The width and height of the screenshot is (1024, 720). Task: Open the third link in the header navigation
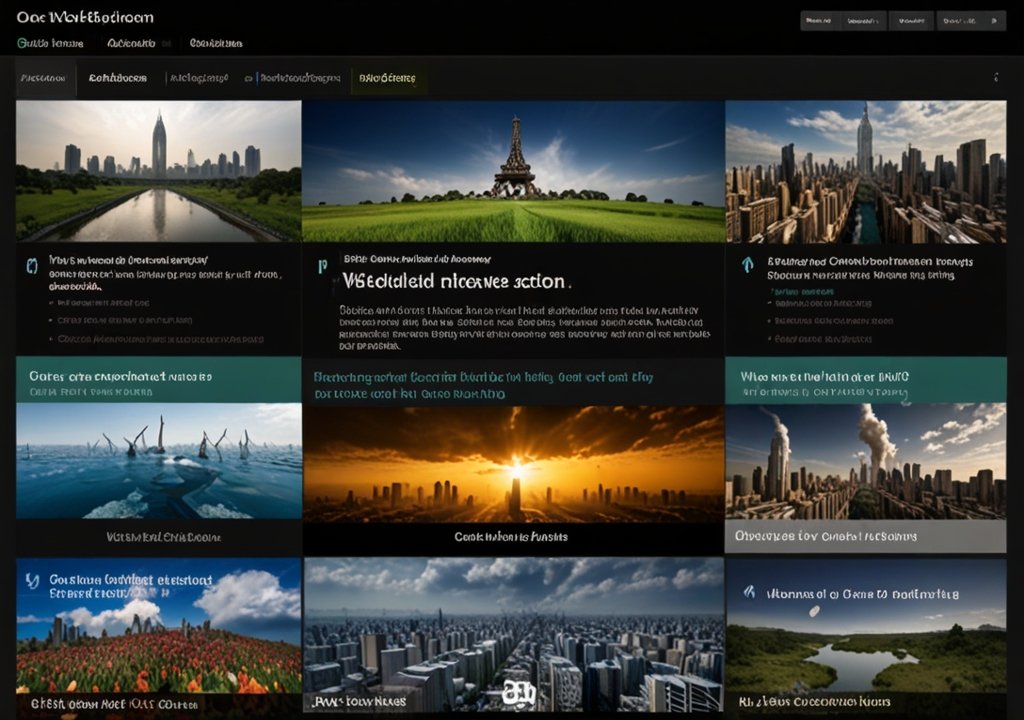(x=216, y=43)
